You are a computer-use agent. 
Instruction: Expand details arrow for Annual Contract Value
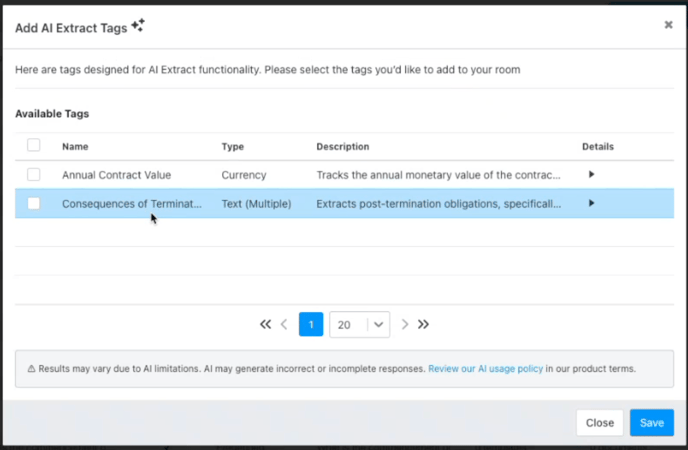coord(591,174)
